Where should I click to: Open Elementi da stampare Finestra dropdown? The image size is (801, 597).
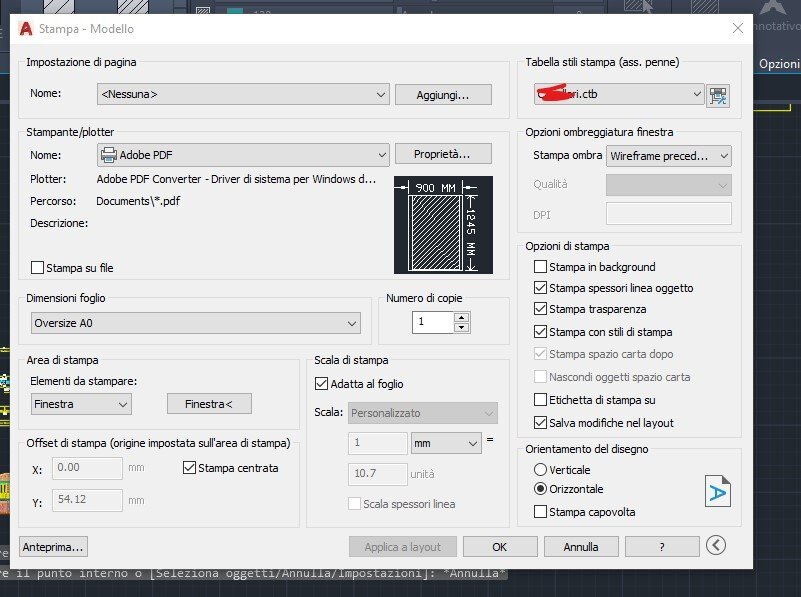(81, 404)
